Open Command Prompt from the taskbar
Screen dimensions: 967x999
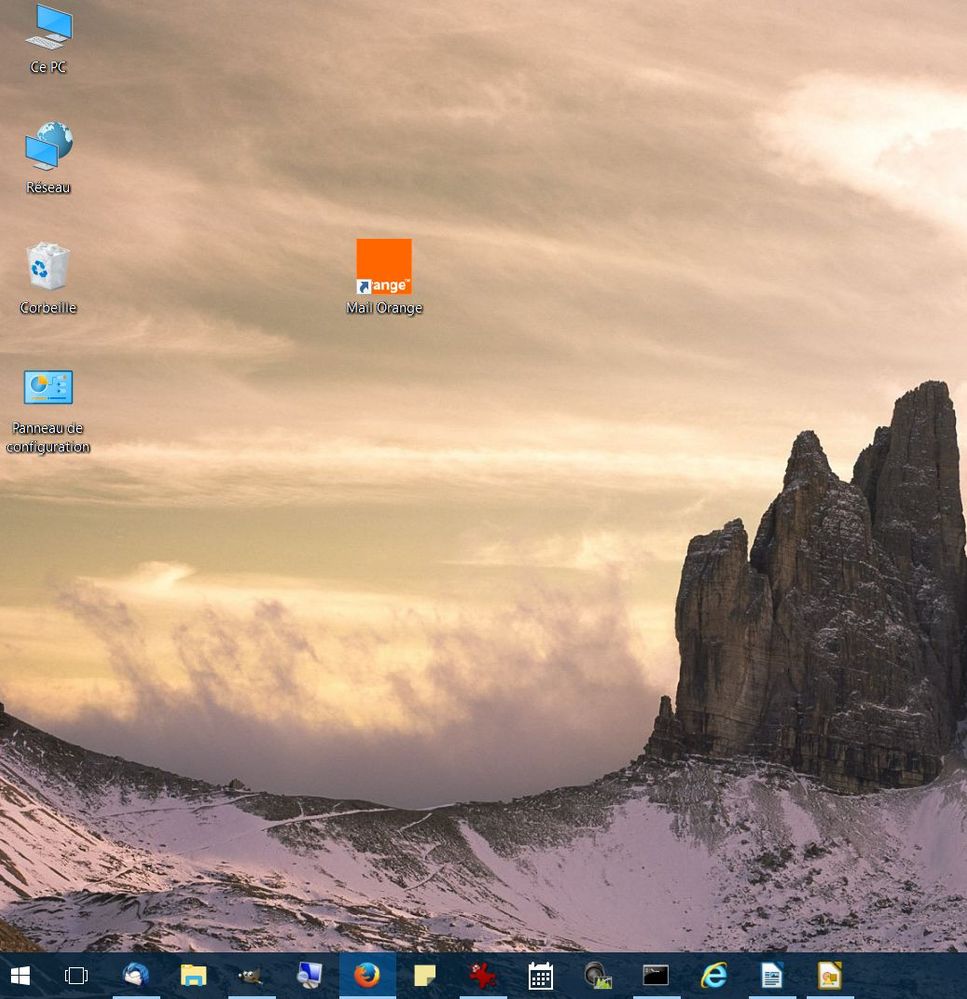(x=656, y=975)
